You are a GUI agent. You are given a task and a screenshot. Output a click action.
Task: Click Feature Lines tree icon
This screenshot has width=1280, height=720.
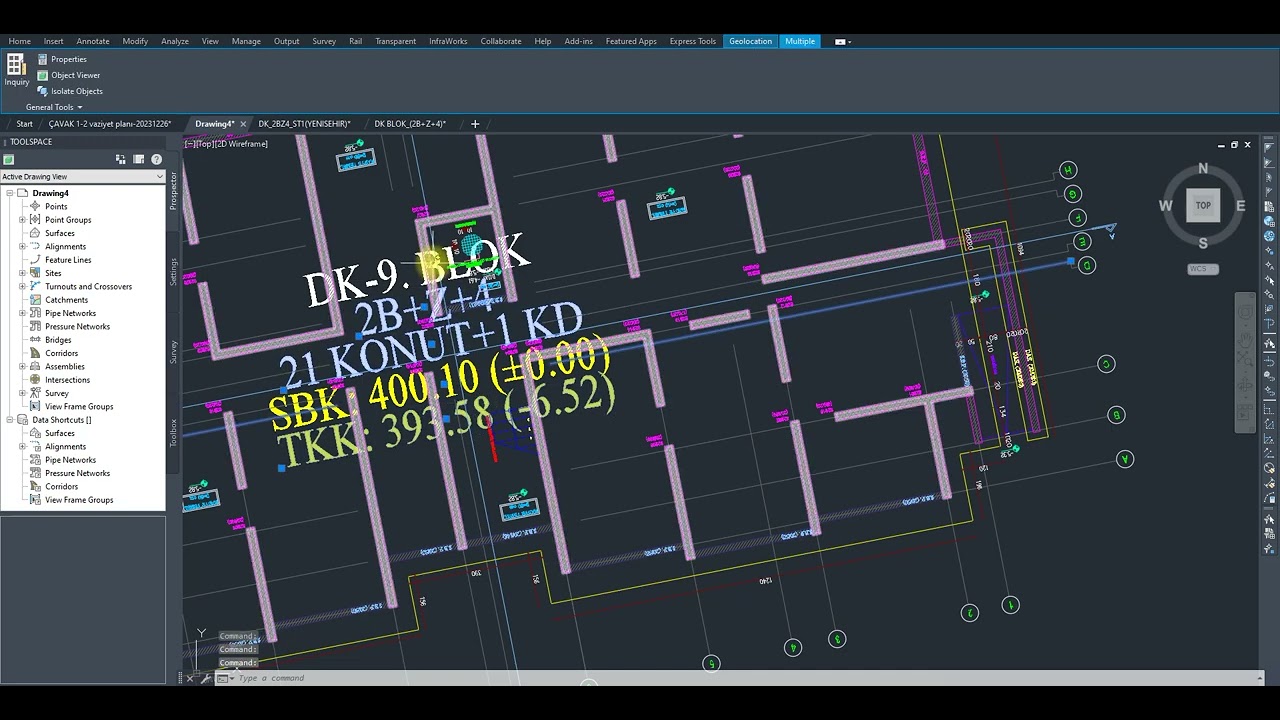tap(35, 260)
